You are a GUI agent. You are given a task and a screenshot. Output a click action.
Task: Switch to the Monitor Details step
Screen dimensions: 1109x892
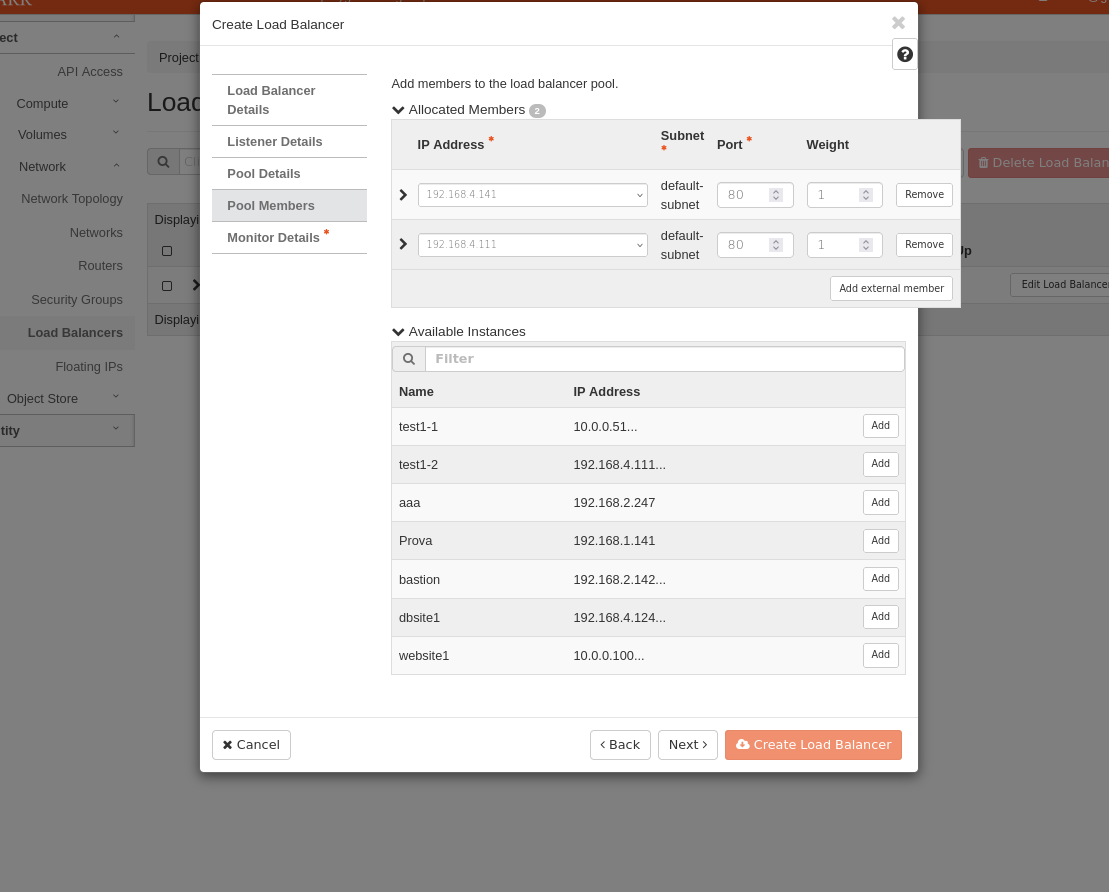pos(273,238)
